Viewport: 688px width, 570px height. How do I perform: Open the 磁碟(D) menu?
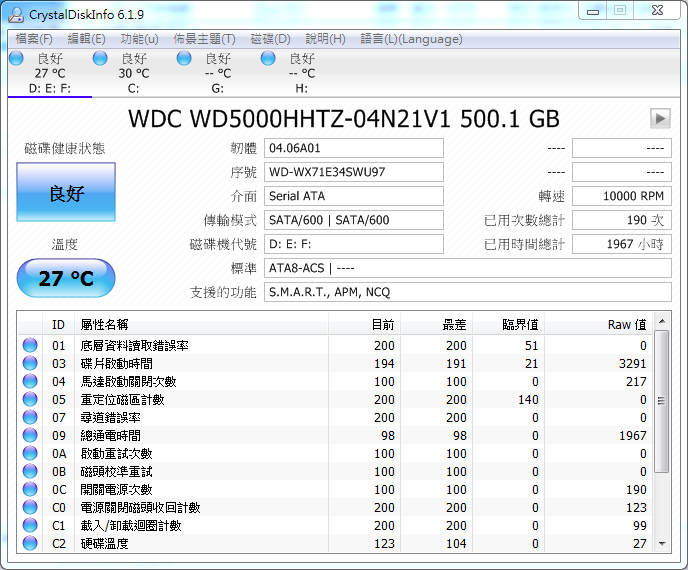pos(270,39)
